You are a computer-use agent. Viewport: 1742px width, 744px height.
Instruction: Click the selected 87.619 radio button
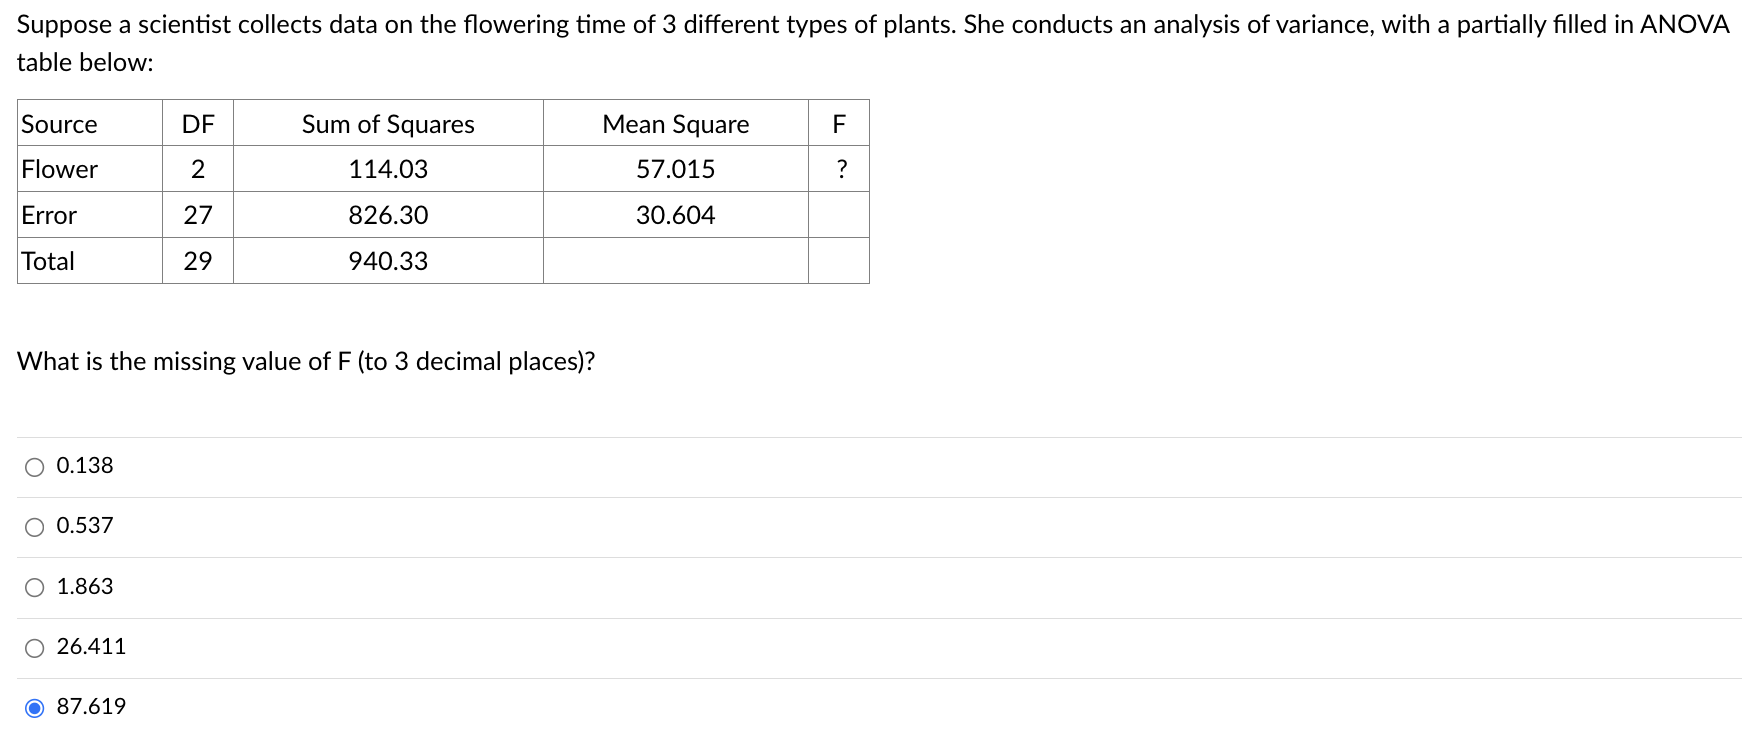coord(36,706)
